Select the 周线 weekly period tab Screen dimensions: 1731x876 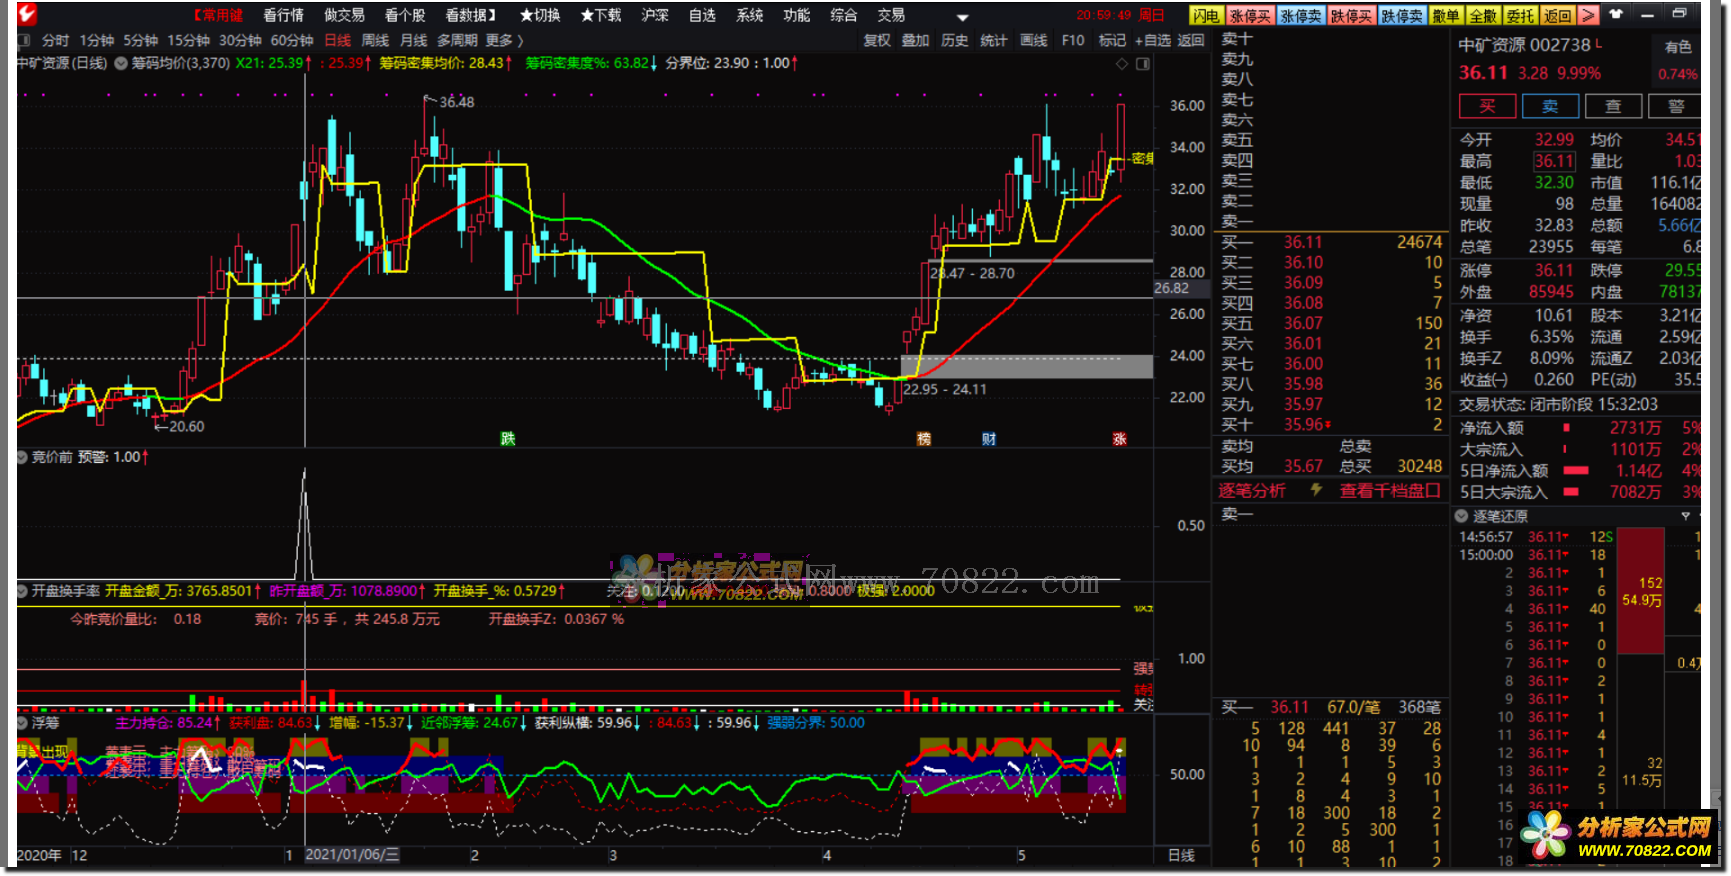(x=375, y=41)
